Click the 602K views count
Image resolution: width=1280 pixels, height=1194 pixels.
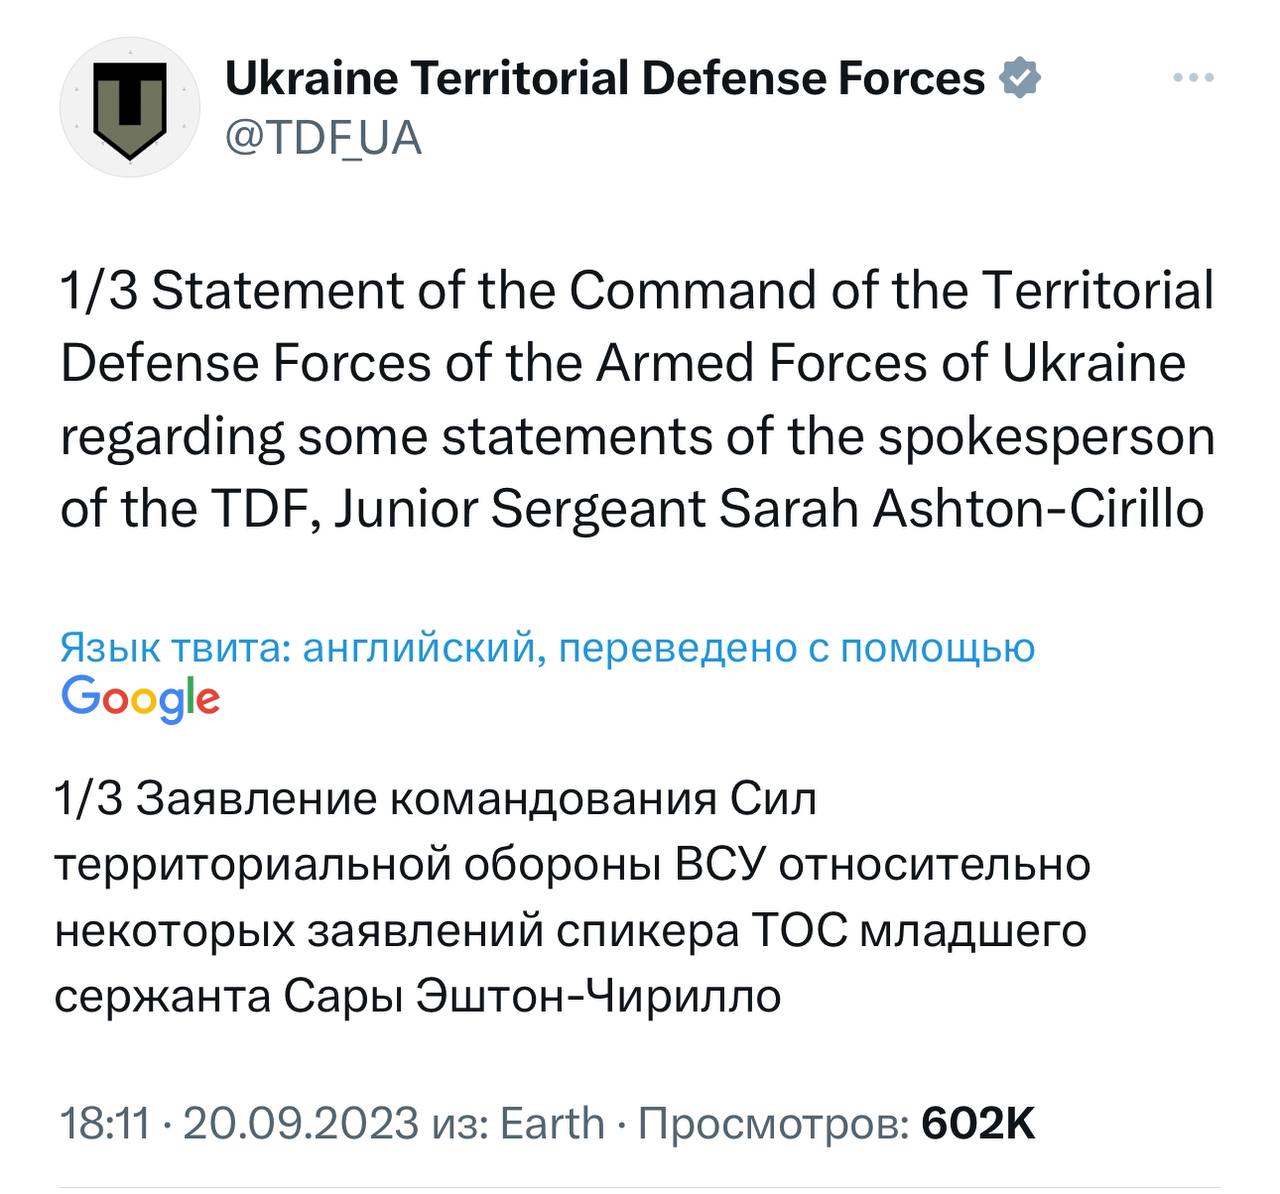click(x=978, y=1123)
